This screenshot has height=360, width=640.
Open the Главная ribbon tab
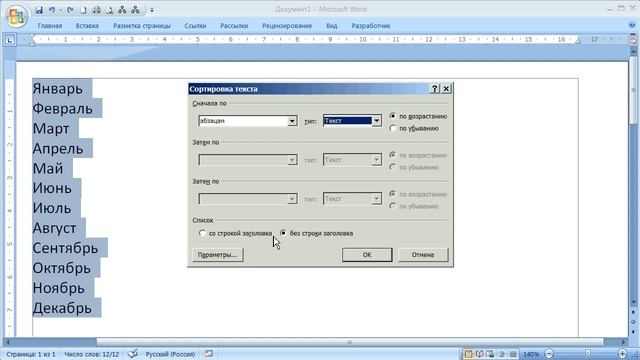[x=50, y=26]
